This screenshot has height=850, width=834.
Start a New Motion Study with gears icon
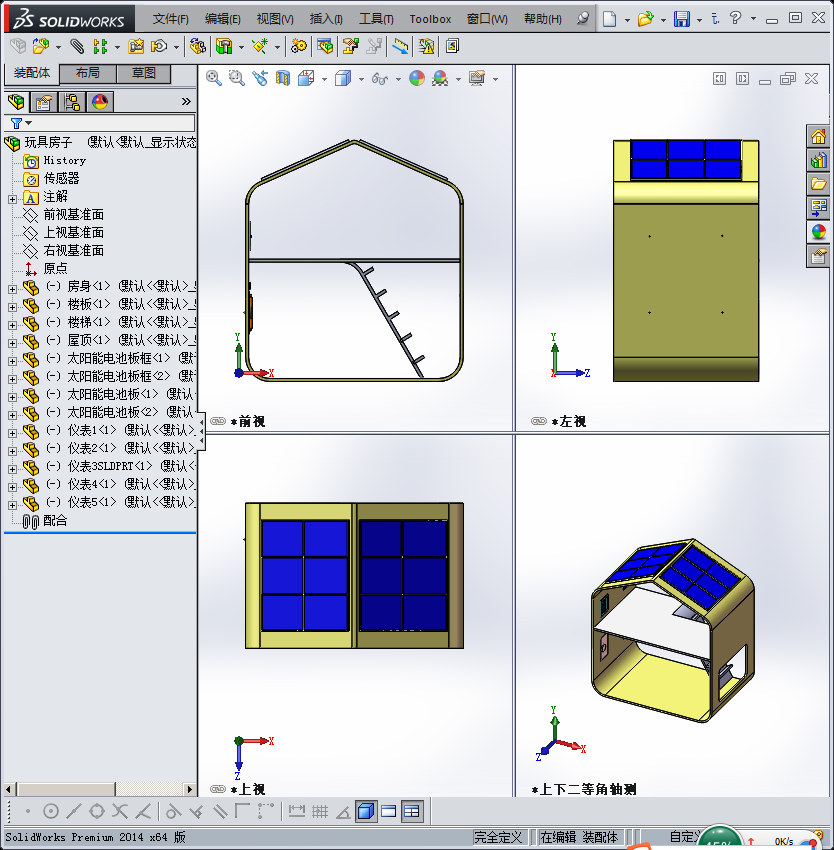(298, 47)
